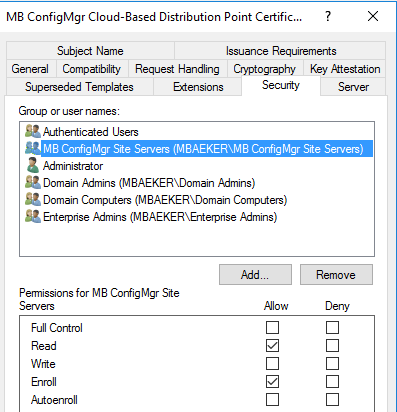Check Allow for Autoenroll permission
Image resolution: width=397 pixels, height=412 pixels.
pyautogui.click(x=272, y=400)
